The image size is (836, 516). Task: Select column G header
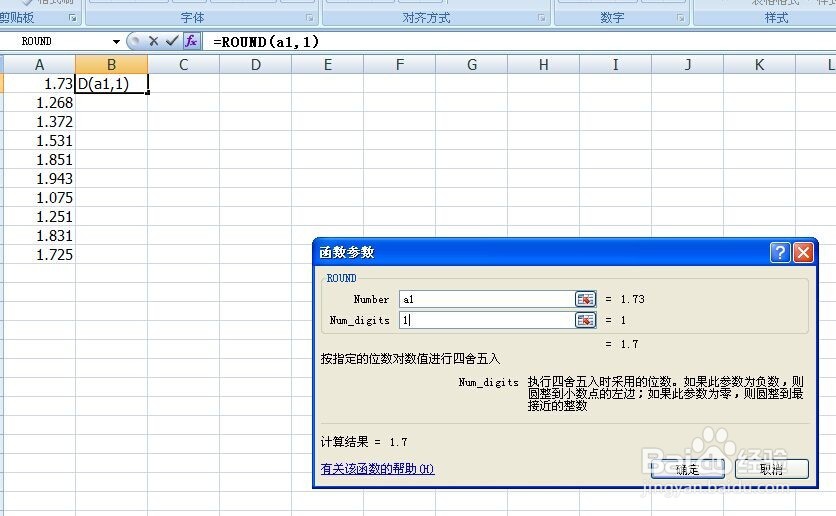coord(471,64)
